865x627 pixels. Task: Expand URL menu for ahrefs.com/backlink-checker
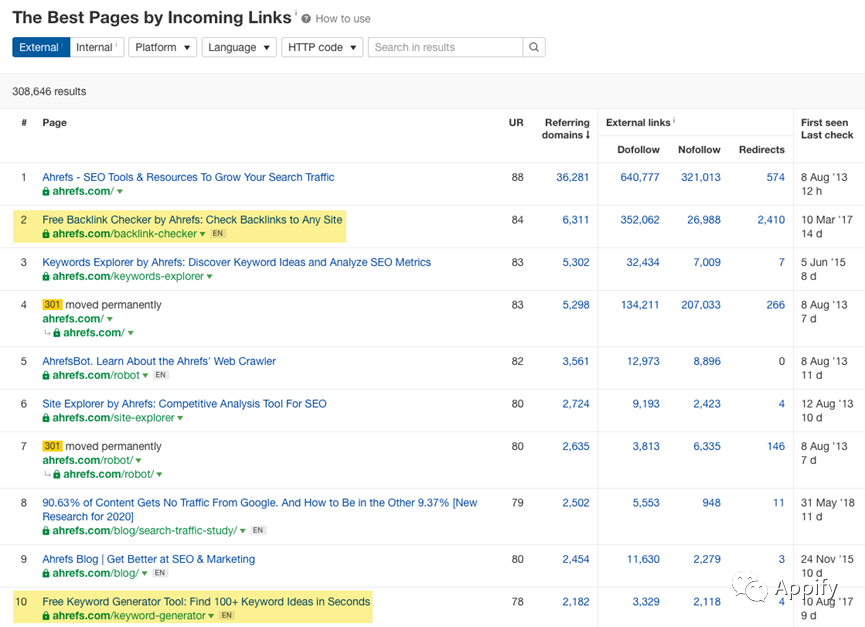click(202, 234)
